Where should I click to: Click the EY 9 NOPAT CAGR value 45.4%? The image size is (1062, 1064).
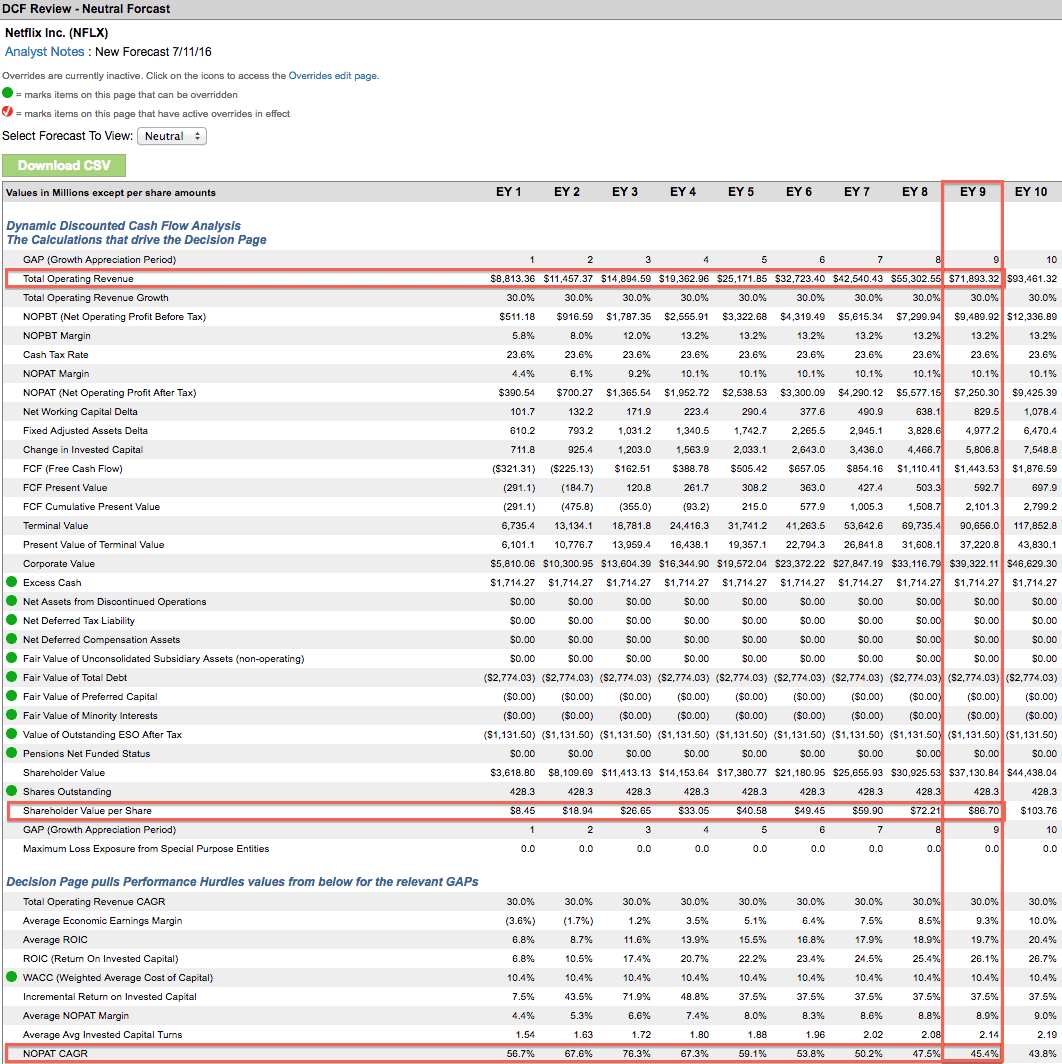point(985,1054)
